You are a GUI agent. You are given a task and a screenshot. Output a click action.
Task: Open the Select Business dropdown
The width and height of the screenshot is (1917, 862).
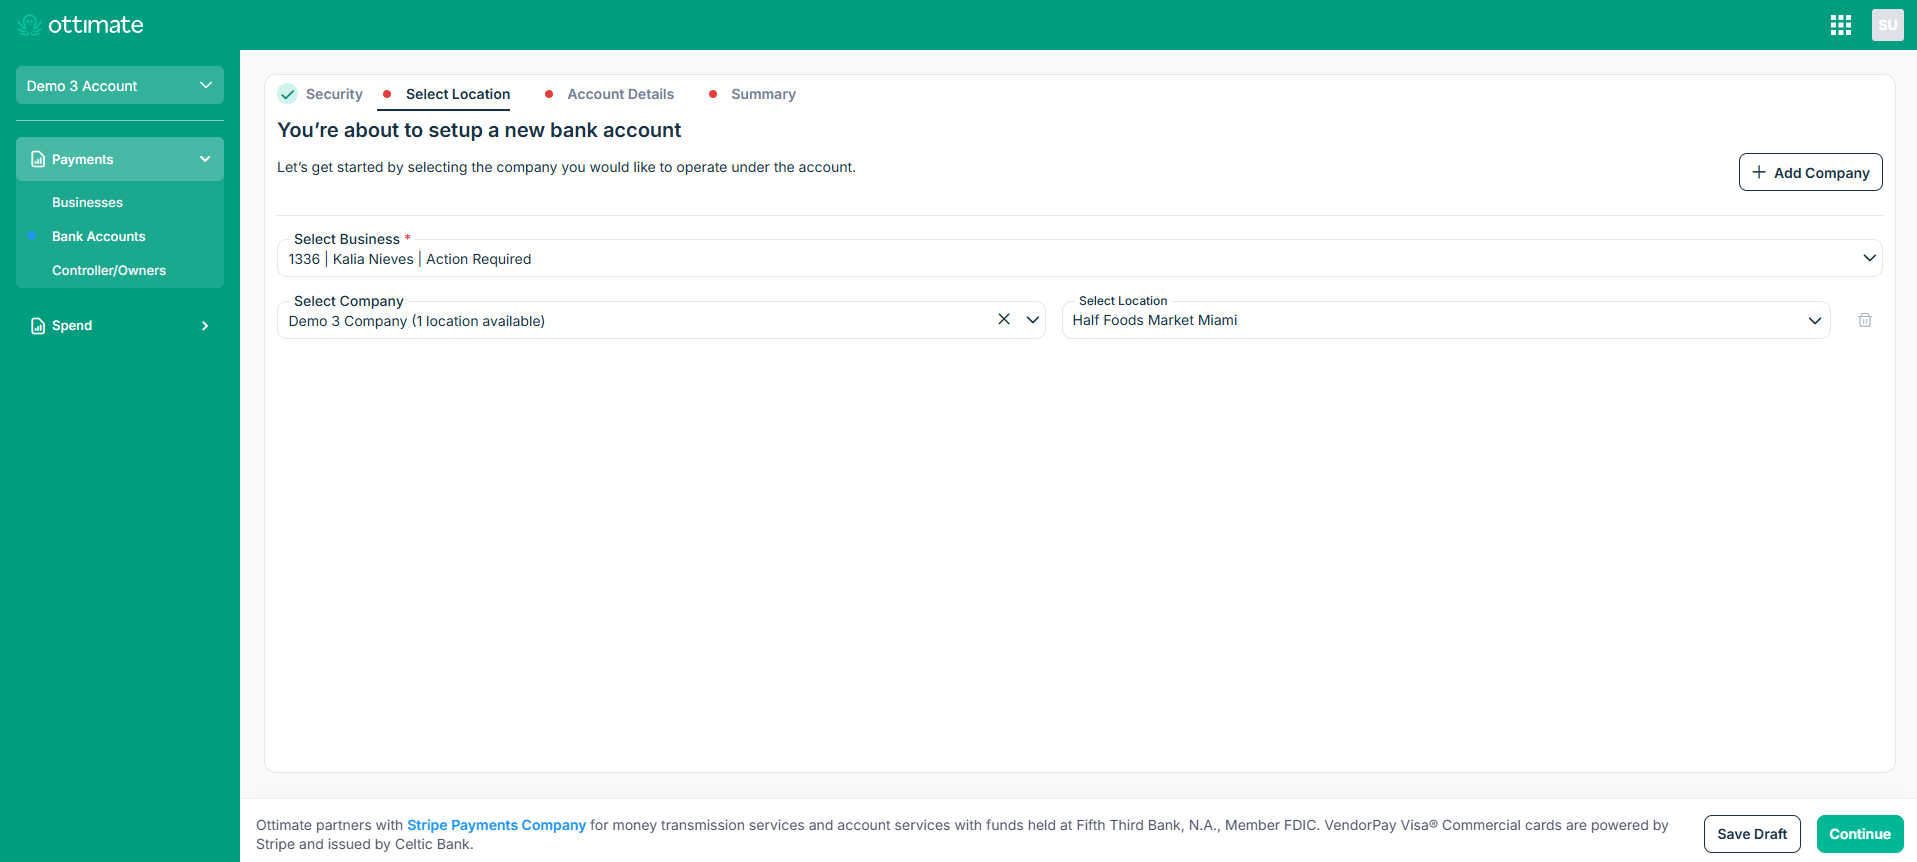tap(1080, 258)
